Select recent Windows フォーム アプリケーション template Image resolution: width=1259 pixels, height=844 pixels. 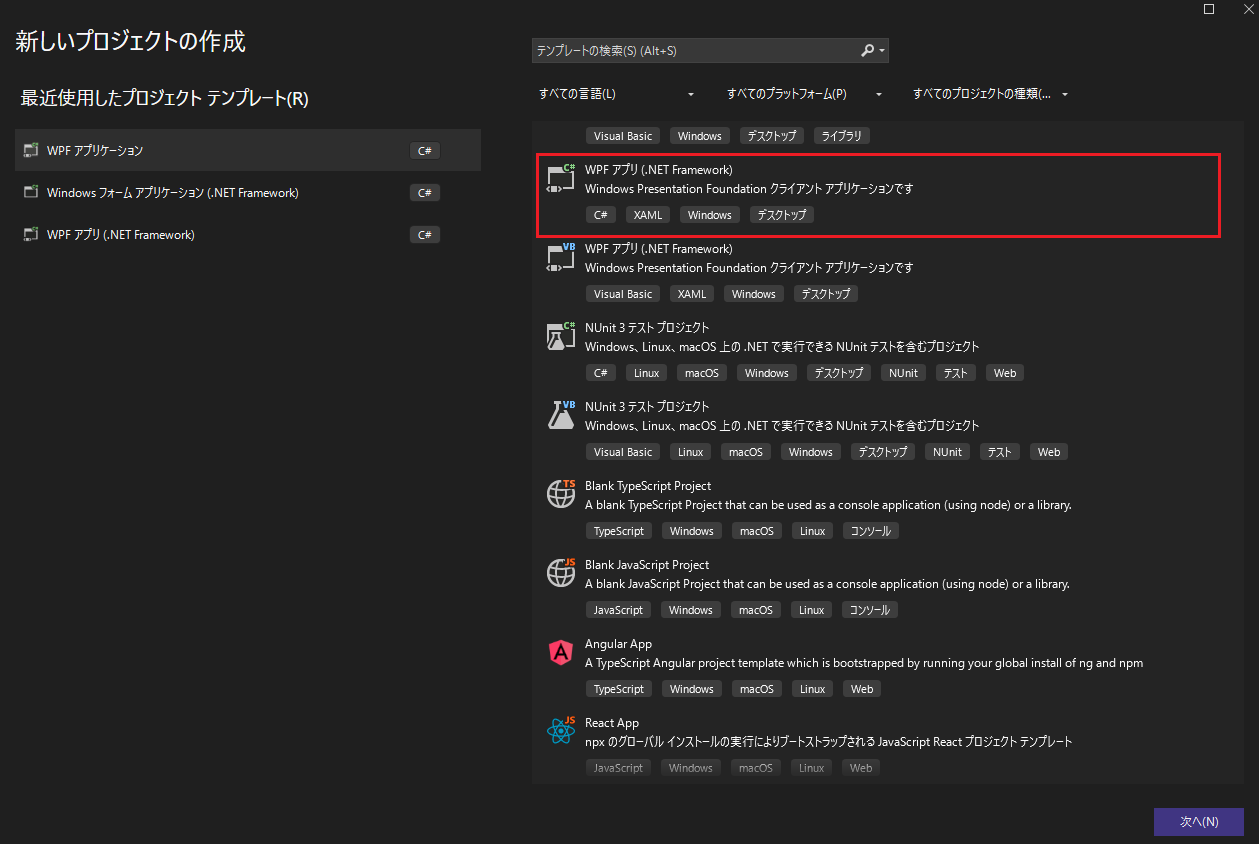point(172,193)
